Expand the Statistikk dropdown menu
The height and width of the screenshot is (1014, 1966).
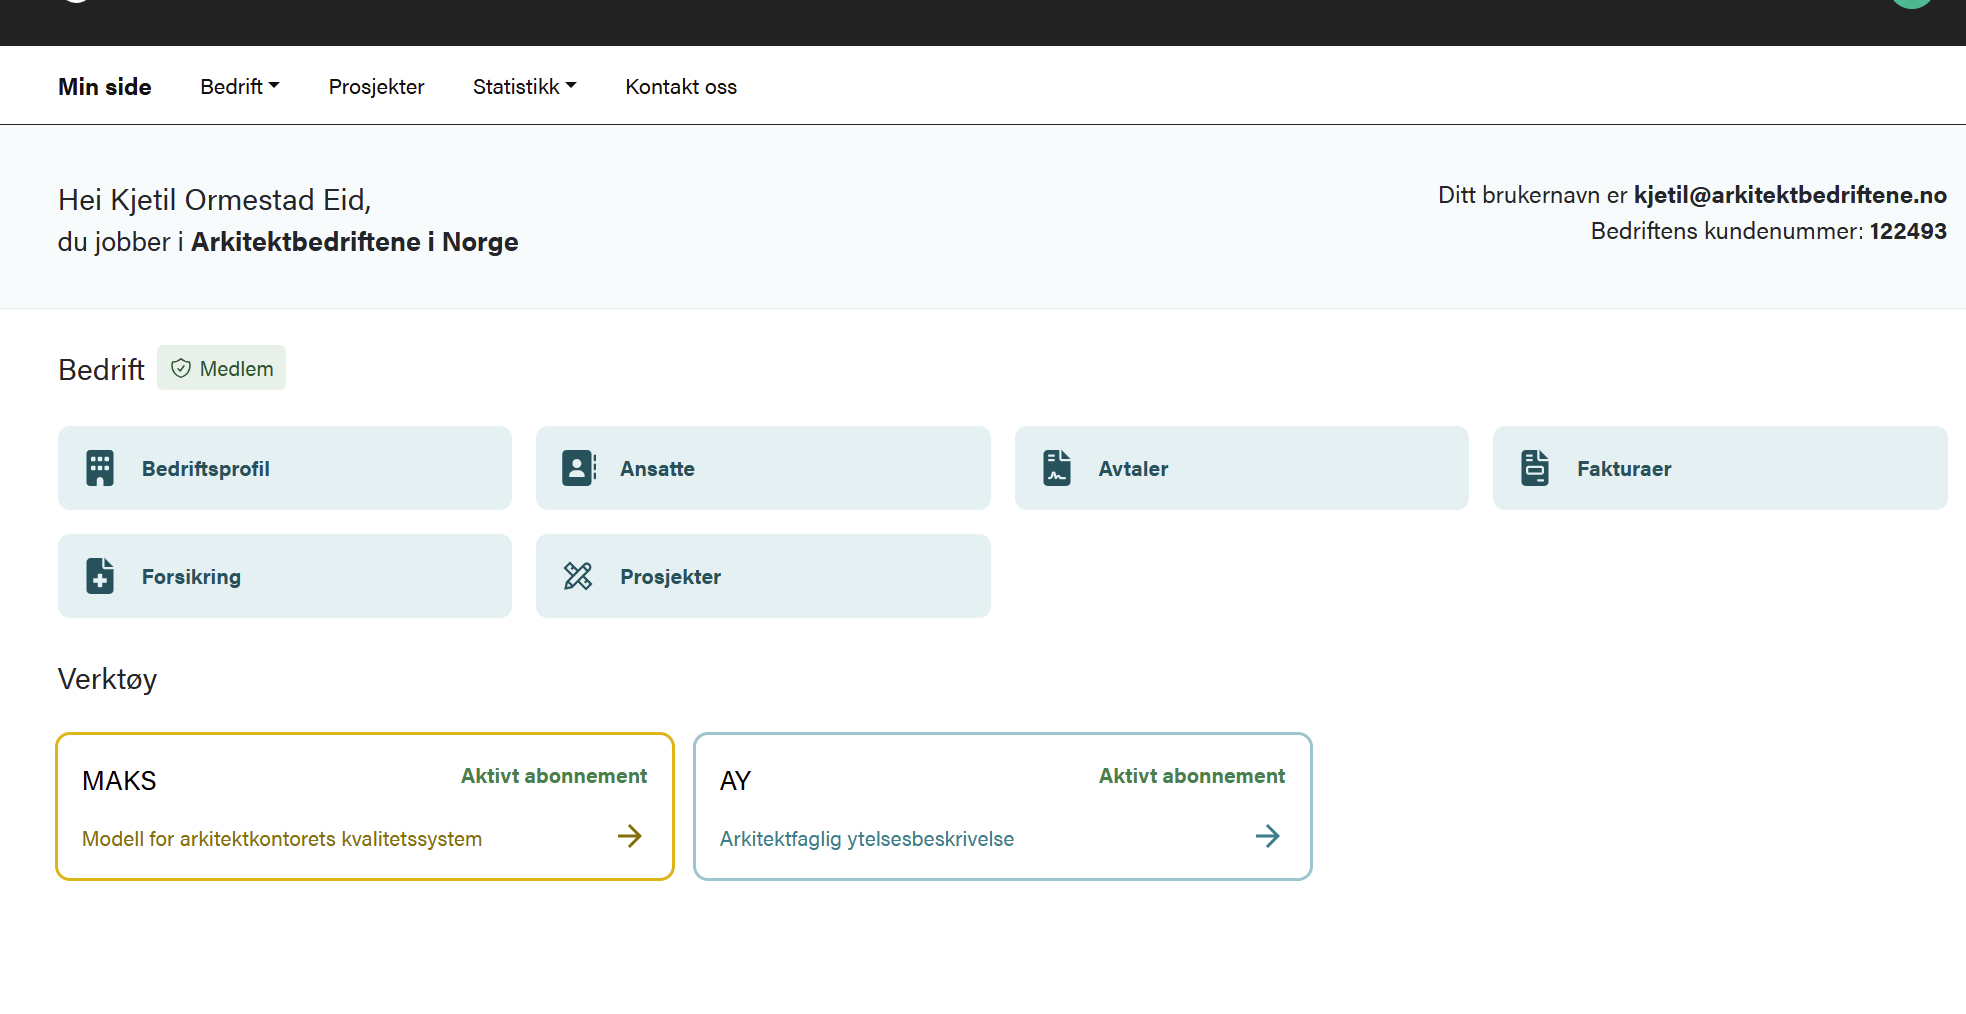pyautogui.click(x=525, y=87)
